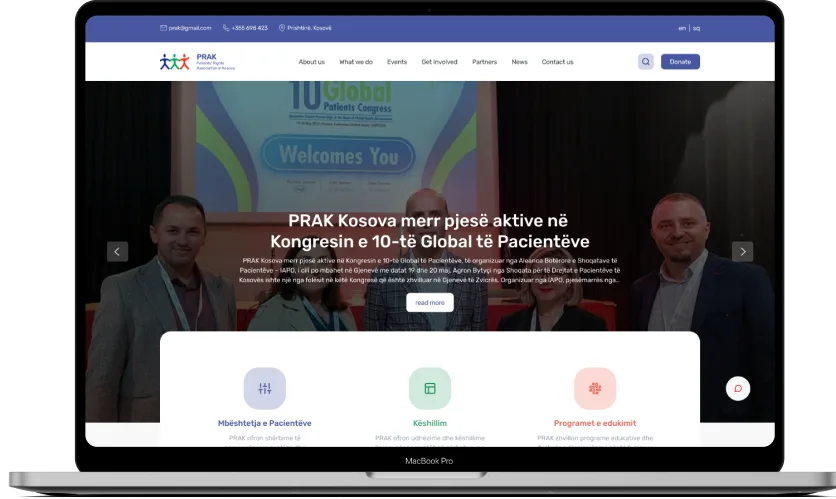This screenshot has width=836, height=499.
Task: Switch language to sq
Action: 696,28
